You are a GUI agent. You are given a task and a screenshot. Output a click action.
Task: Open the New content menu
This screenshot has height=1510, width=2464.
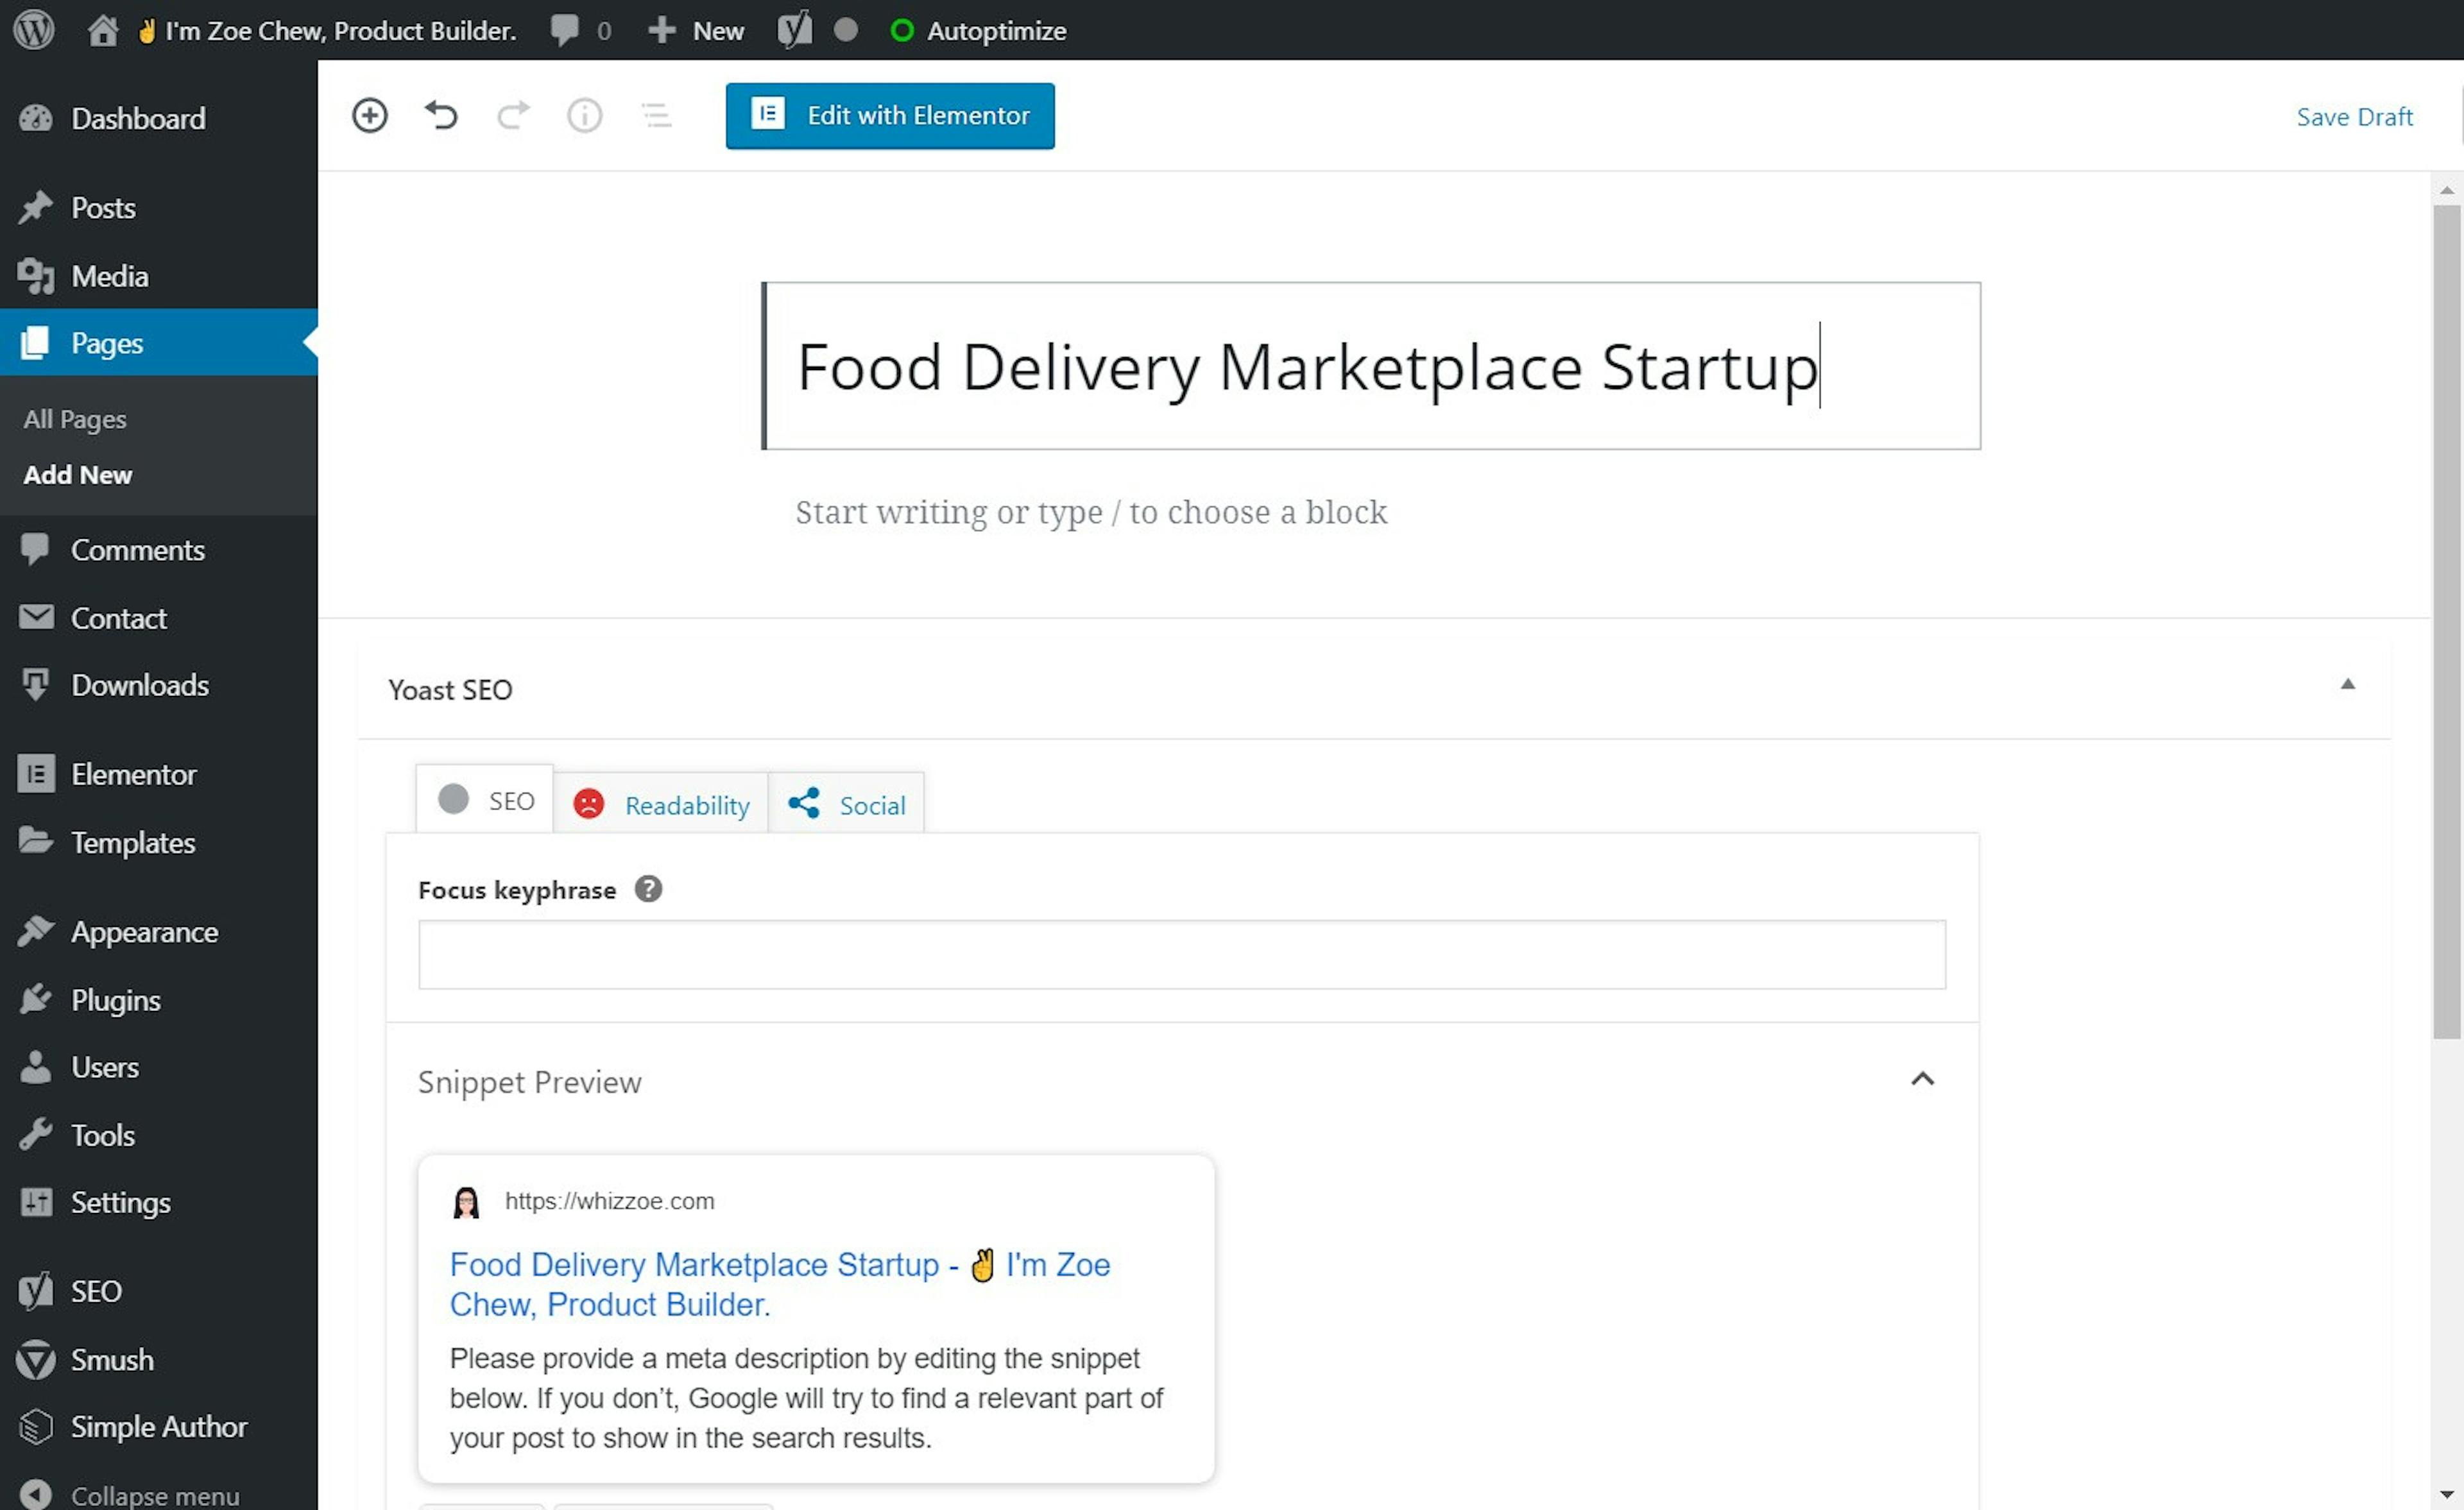(697, 30)
